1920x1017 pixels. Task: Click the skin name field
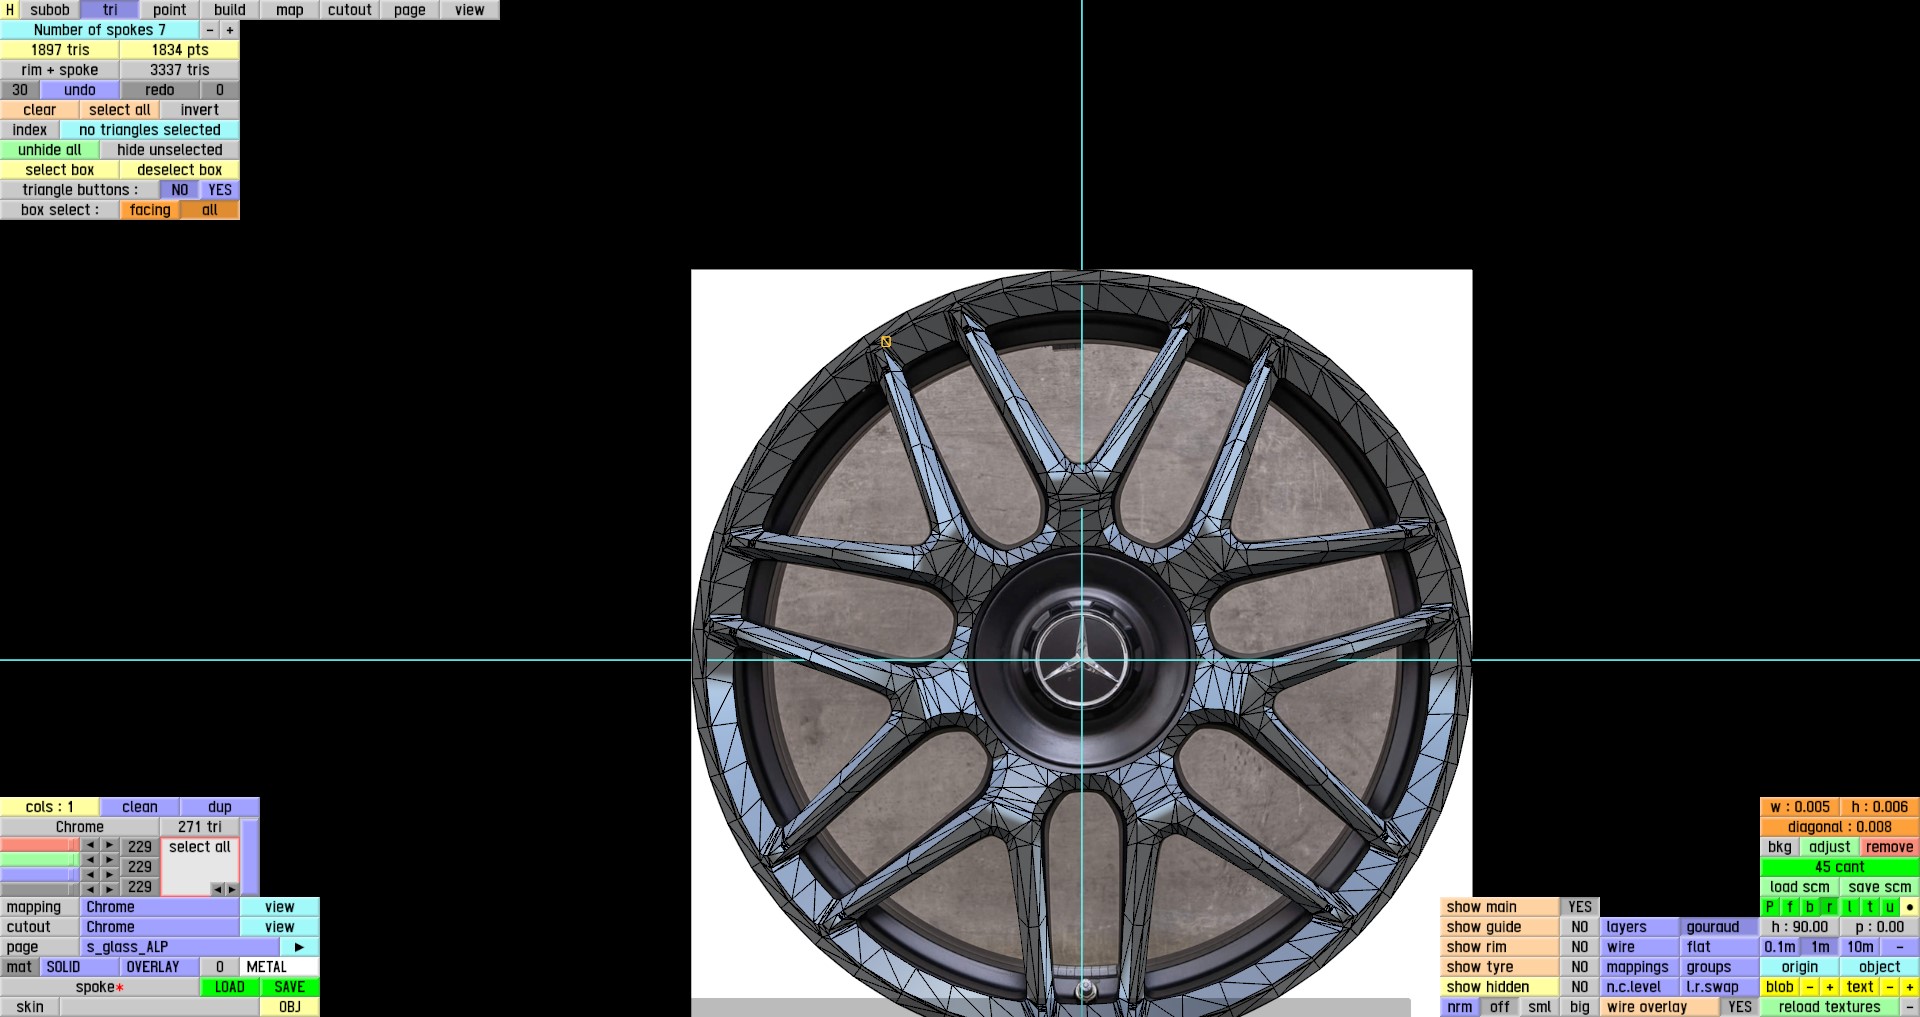[x=160, y=1007]
